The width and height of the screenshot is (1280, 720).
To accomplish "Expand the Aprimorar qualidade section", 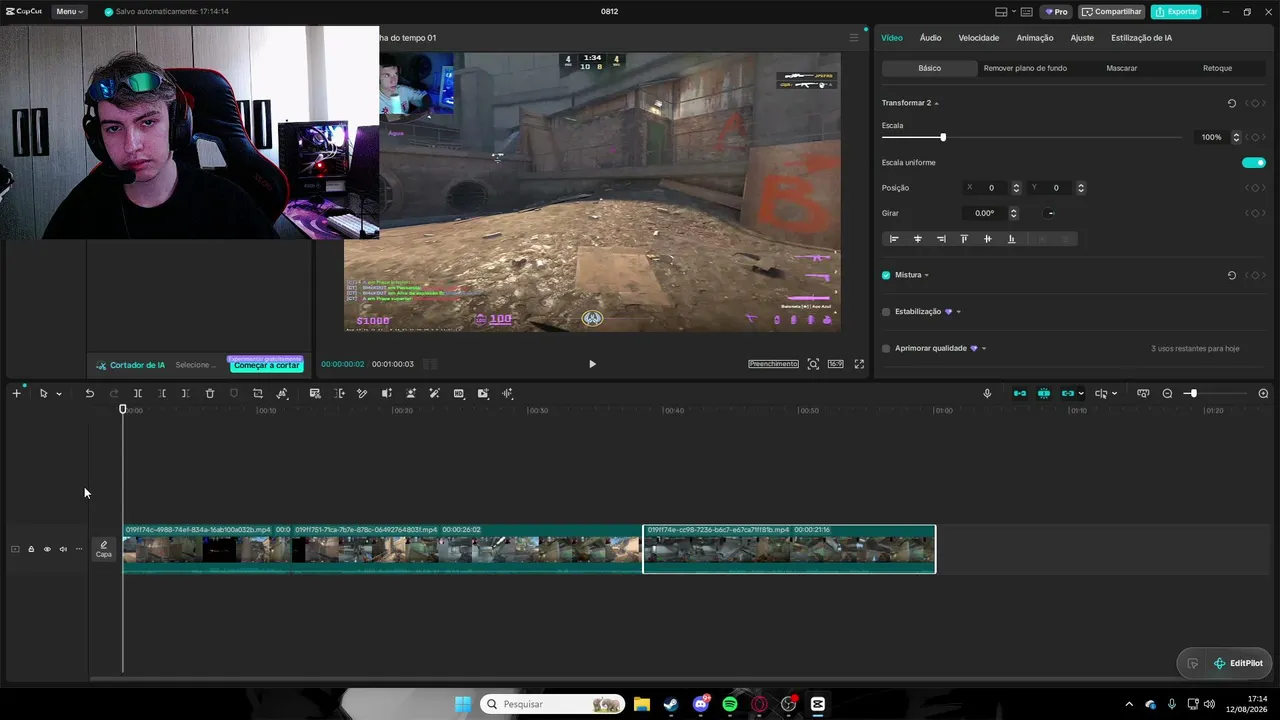I will click(x=984, y=349).
